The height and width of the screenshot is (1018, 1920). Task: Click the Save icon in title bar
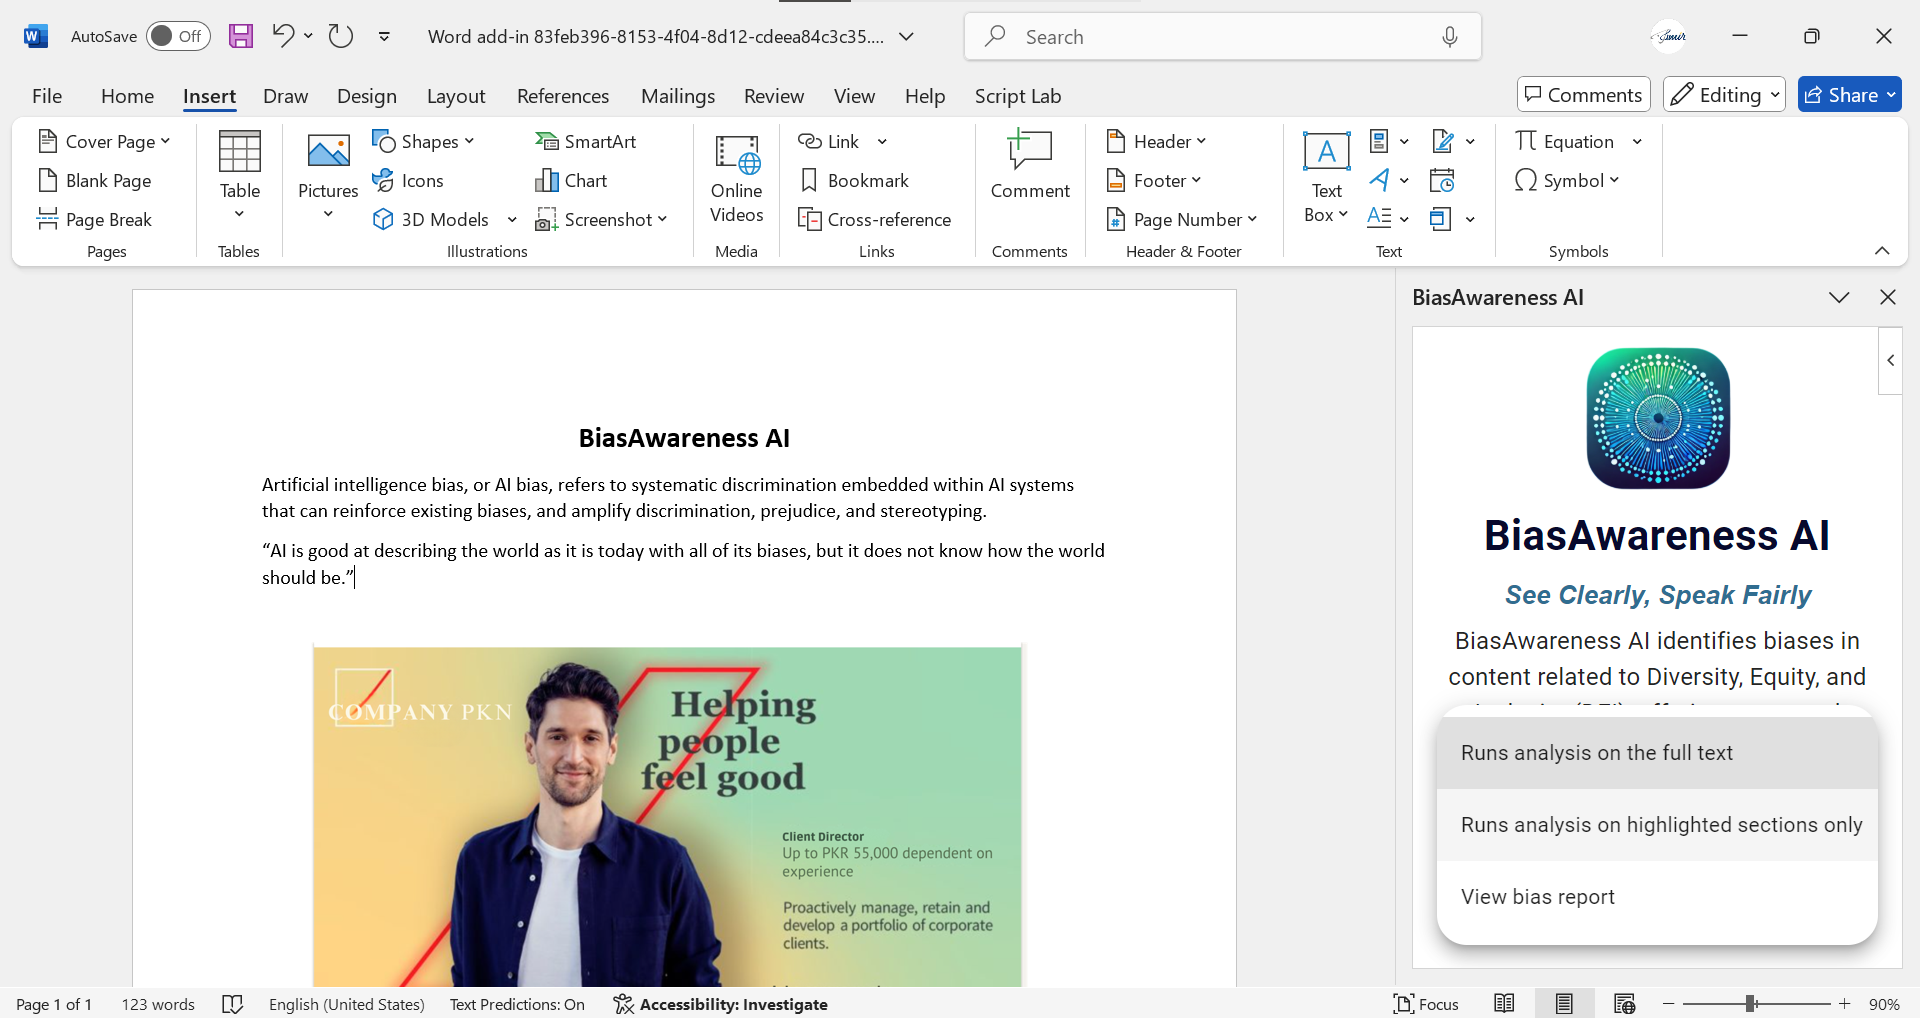pyautogui.click(x=240, y=37)
